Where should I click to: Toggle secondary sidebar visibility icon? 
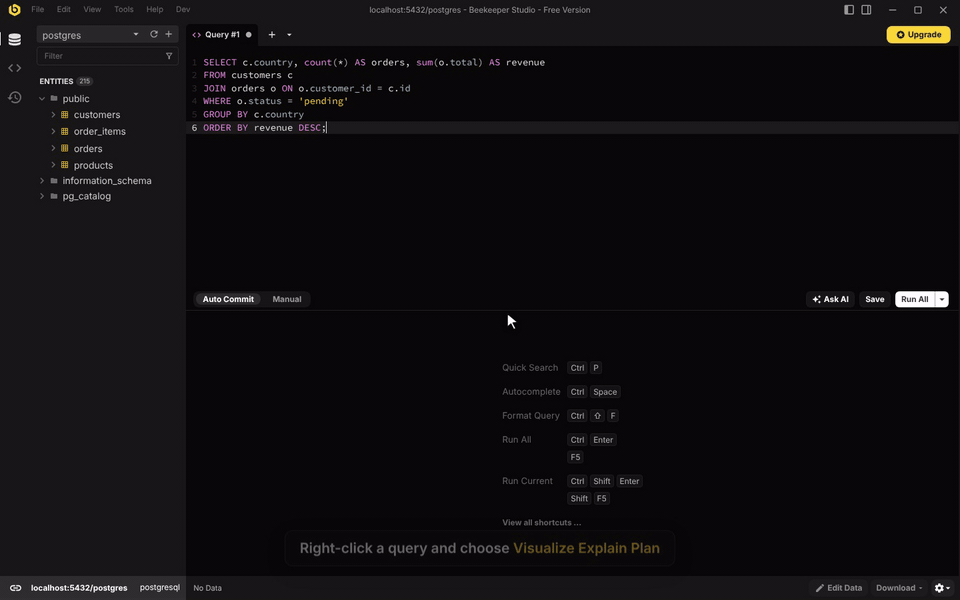(866, 10)
